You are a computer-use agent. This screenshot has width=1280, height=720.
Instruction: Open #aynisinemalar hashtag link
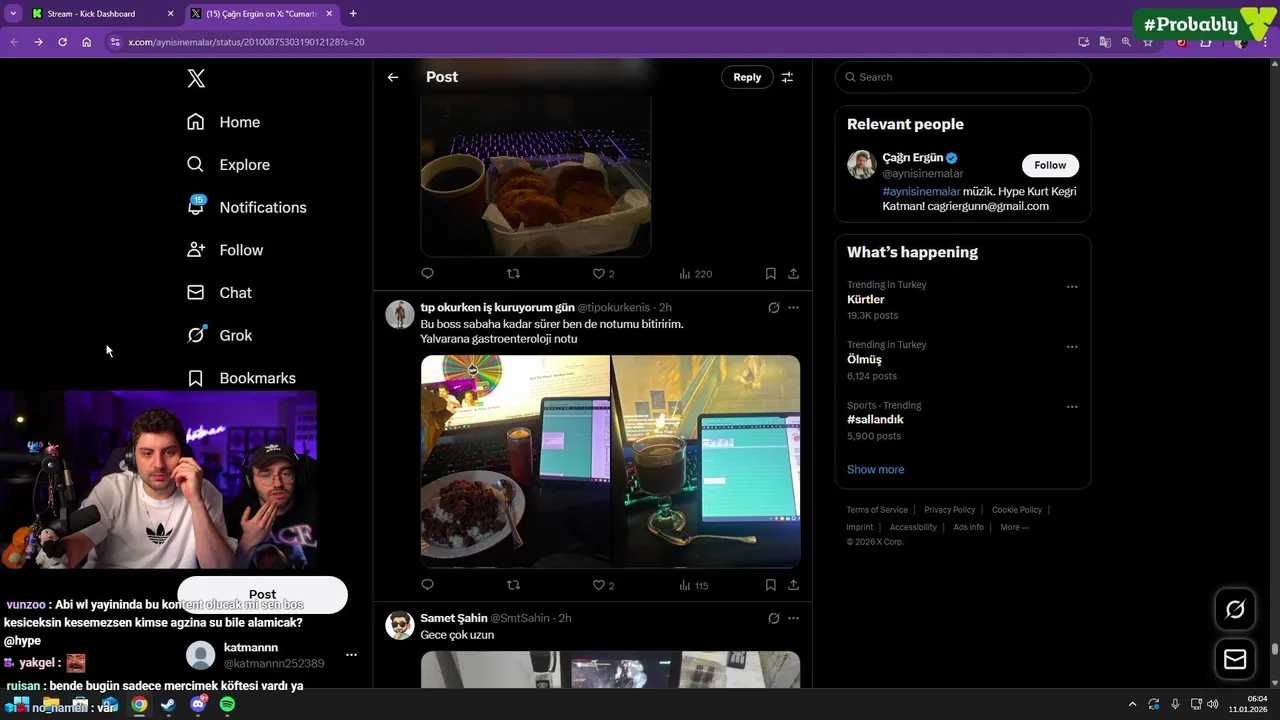(921, 191)
